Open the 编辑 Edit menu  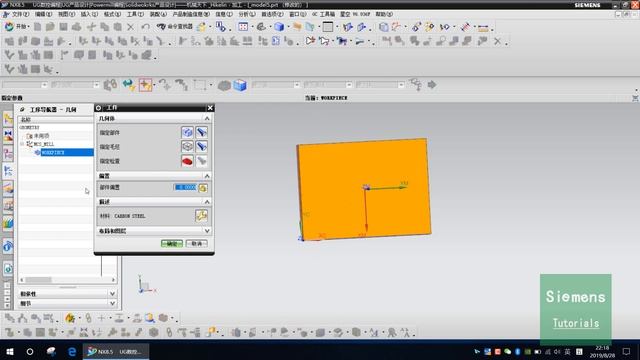pyautogui.click(x=43, y=14)
